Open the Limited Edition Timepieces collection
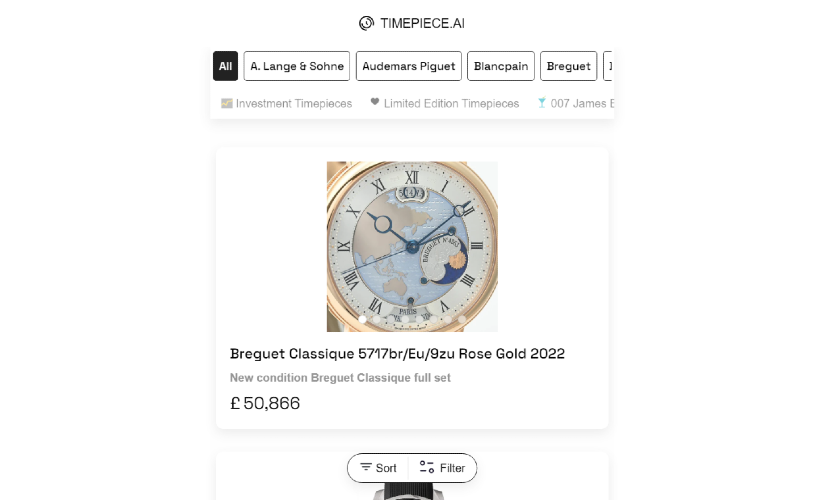The image size is (836, 500). pos(451,103)
